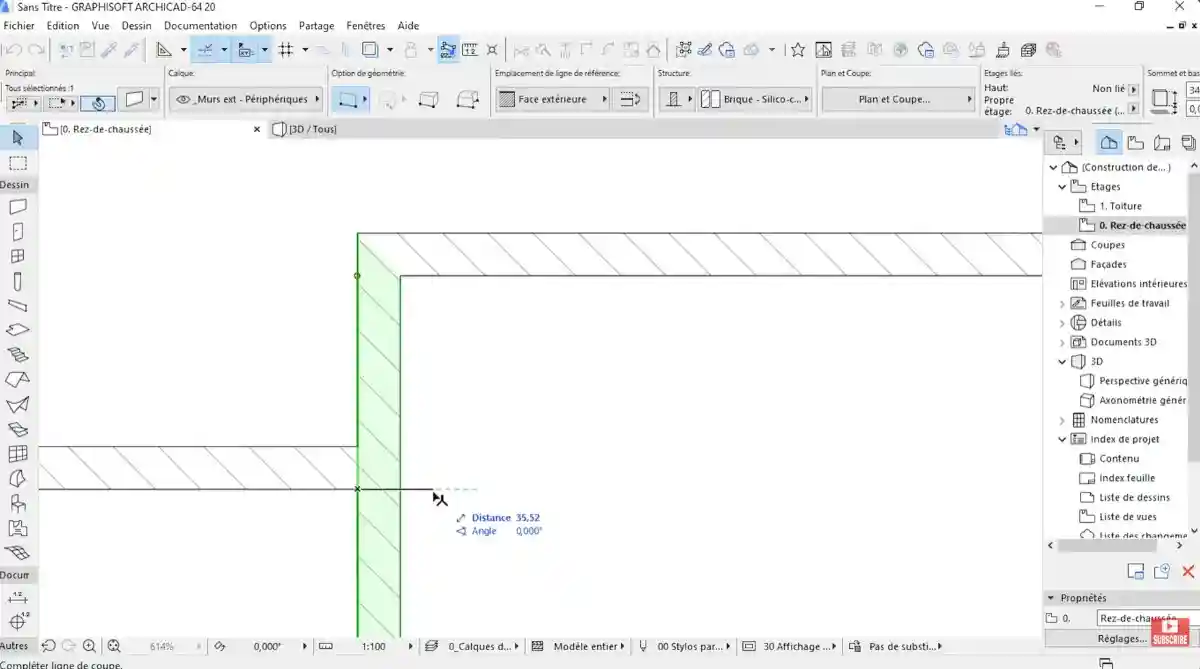Viewport: 1200px width, 669px height.
Task: Activate the Beam tool
Action: click(18, 306)
